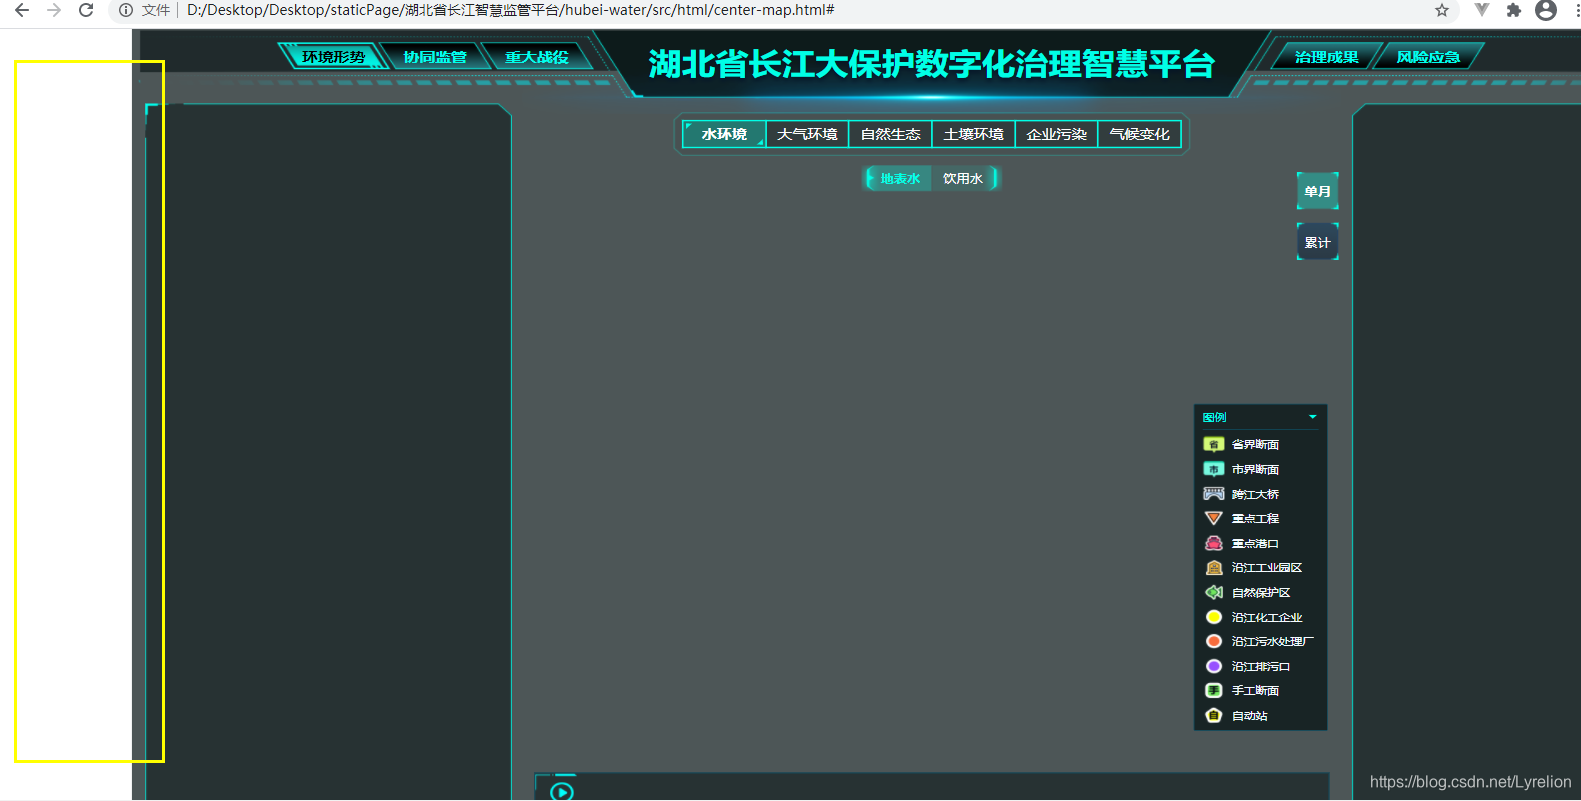
Task: Collapse the 图例 legend panel arrow
Action: [x=1312, y=417]
